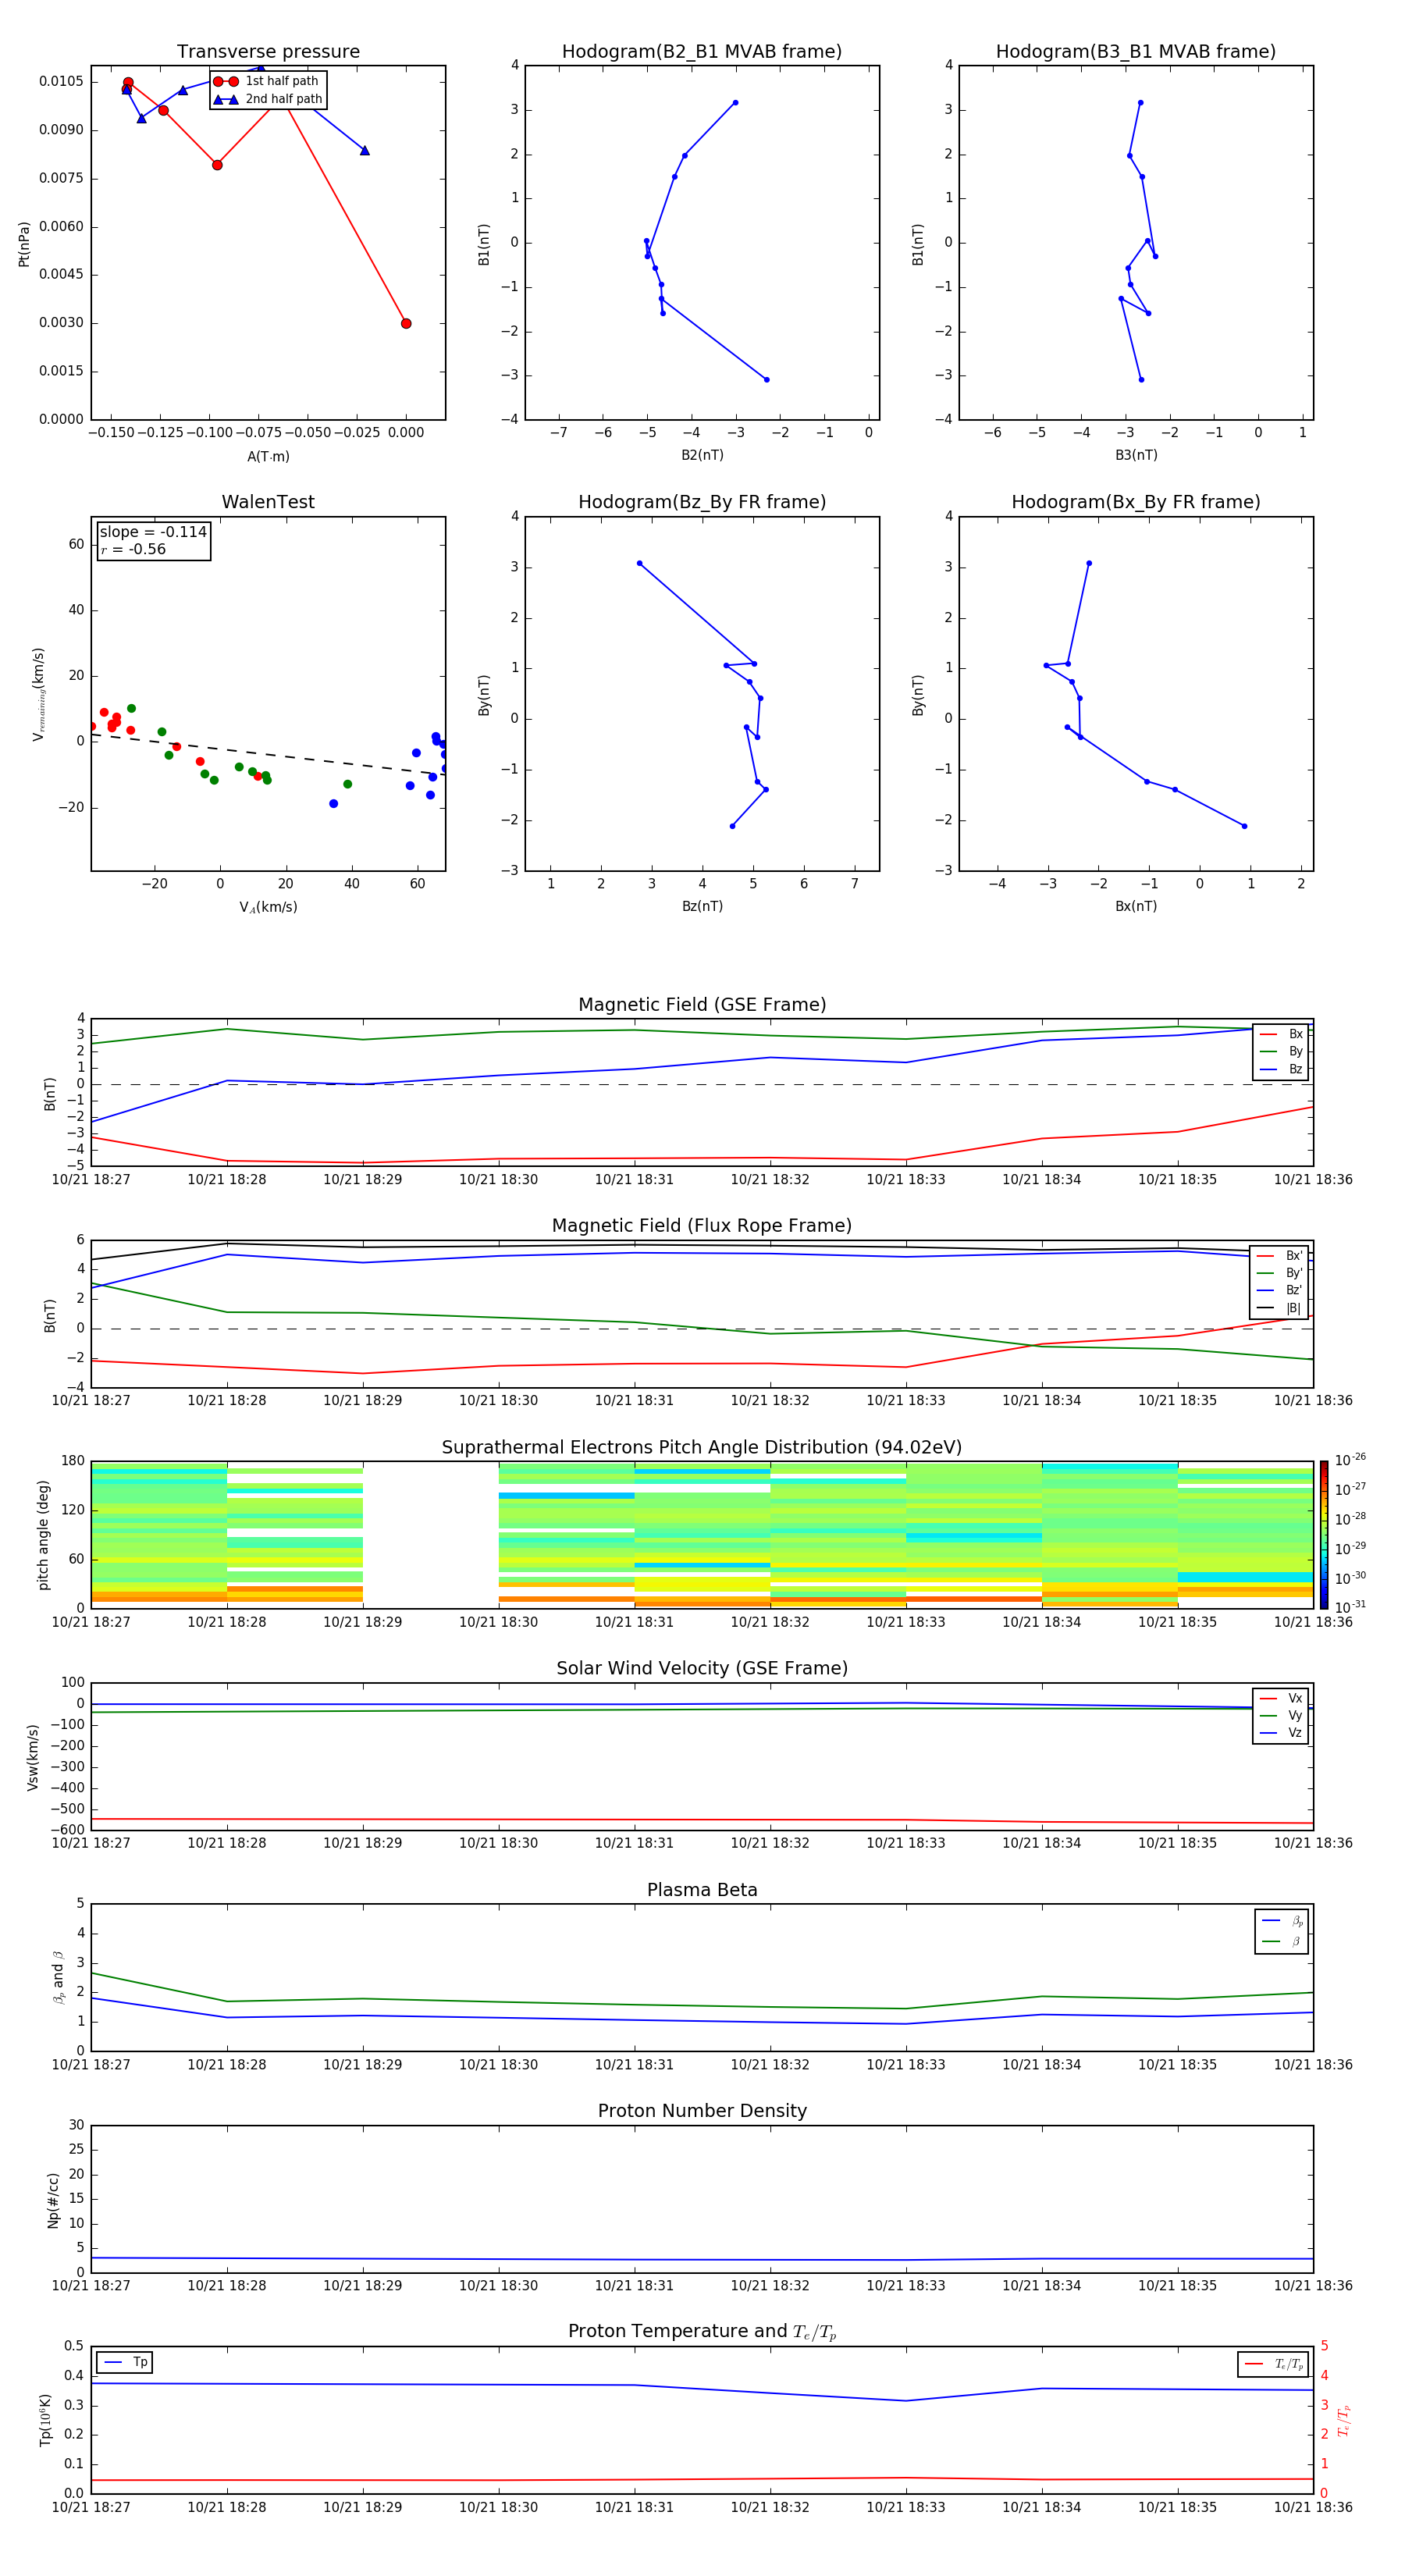This screenshot has width=1405, height=2576.
Task: Click the '|B|' entry in flux rope legend
Action: coord(1280,1308)
